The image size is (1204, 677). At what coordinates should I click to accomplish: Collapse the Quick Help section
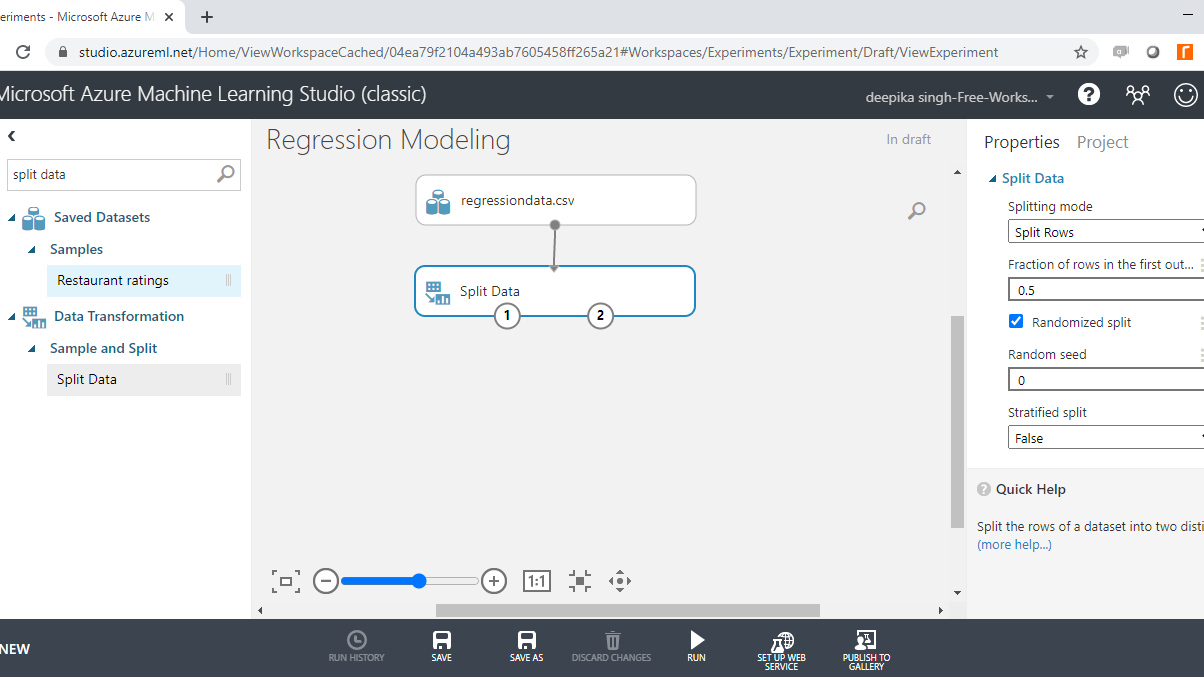coord(984,489)
